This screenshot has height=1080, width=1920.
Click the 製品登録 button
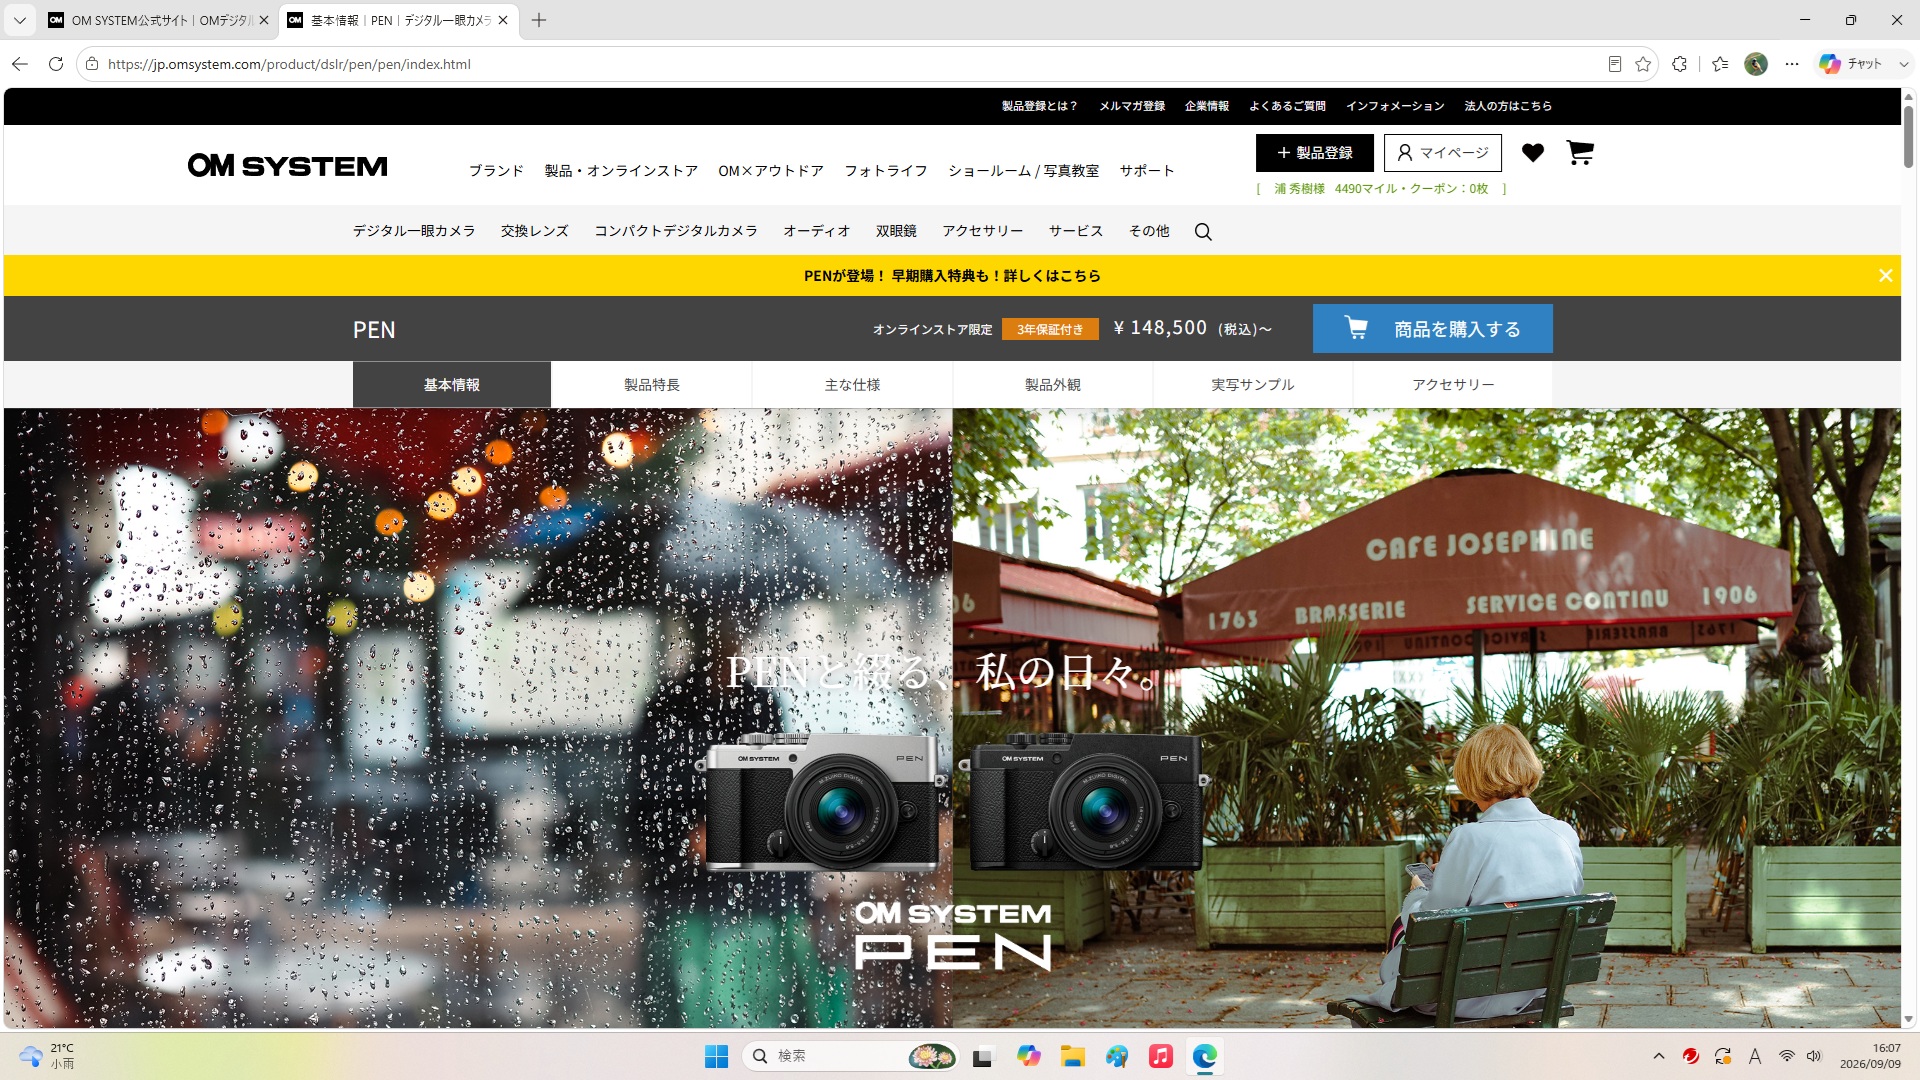coord(1314,153)
